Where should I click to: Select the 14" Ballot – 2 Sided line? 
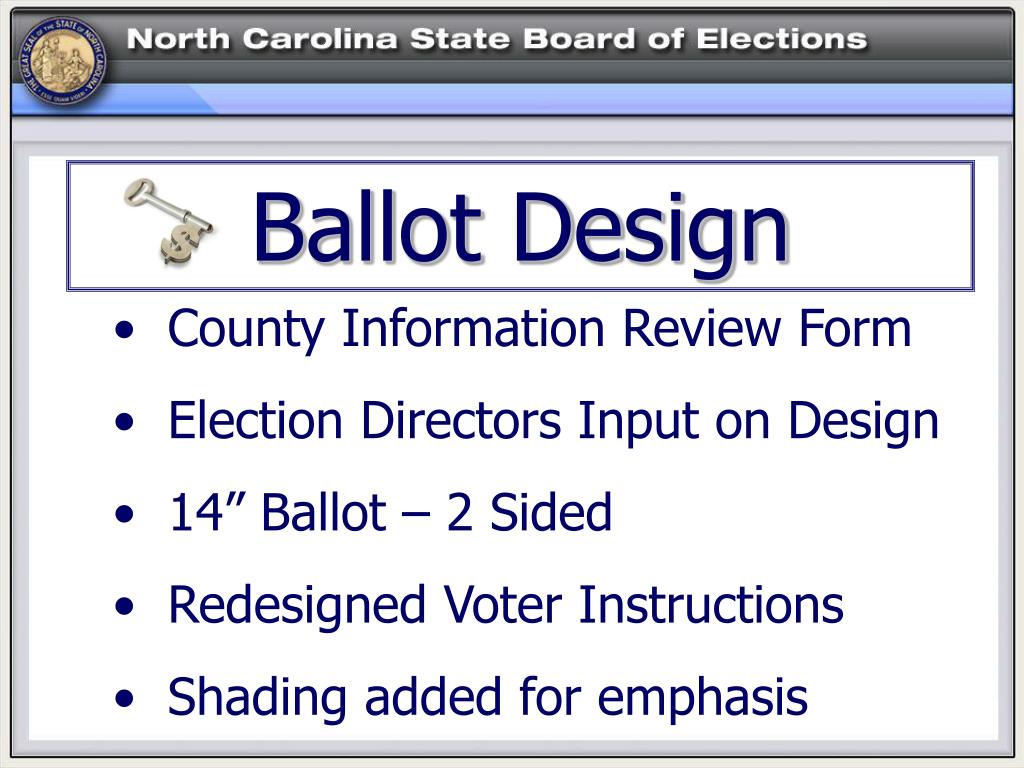[390, 511]
